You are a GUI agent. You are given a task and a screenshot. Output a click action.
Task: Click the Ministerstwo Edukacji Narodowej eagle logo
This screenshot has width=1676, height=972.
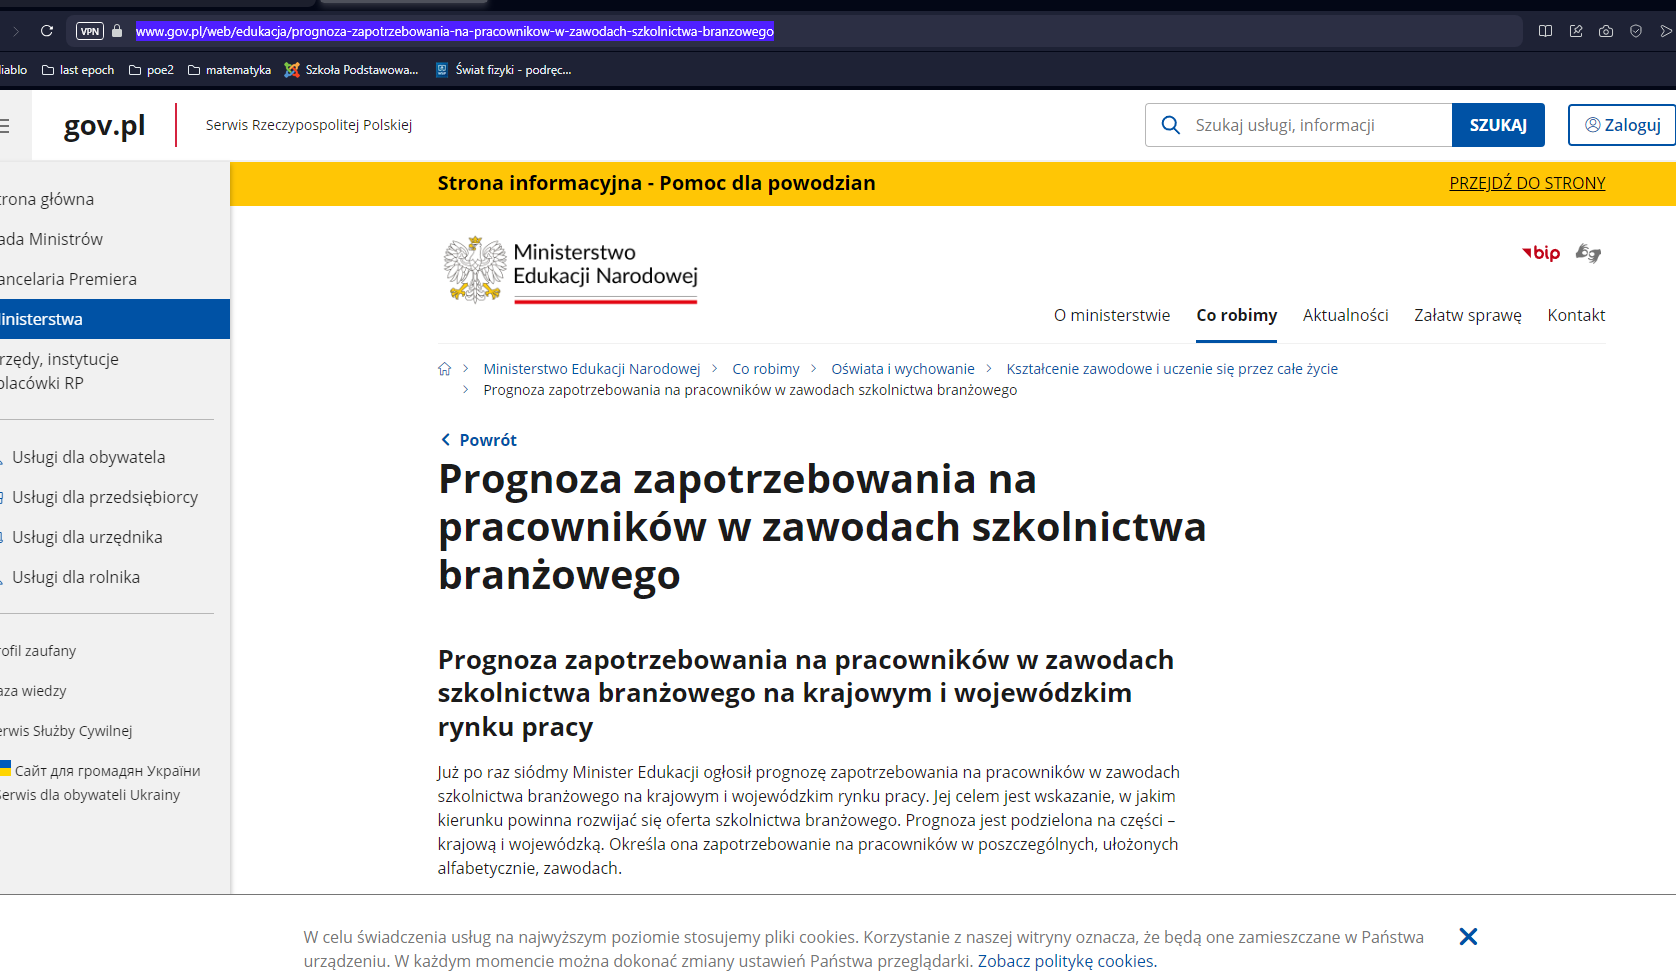tap(475, 269)
